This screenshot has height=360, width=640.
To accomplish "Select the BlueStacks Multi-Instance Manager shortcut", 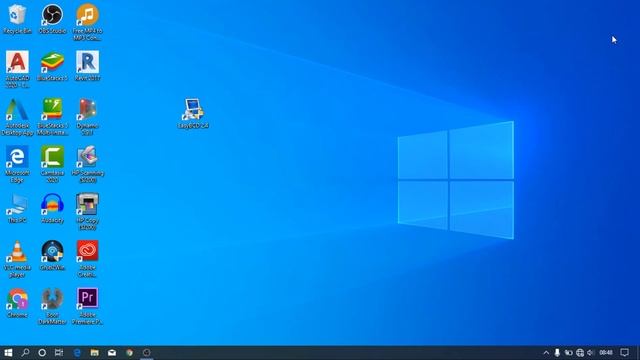I will 52,117.
